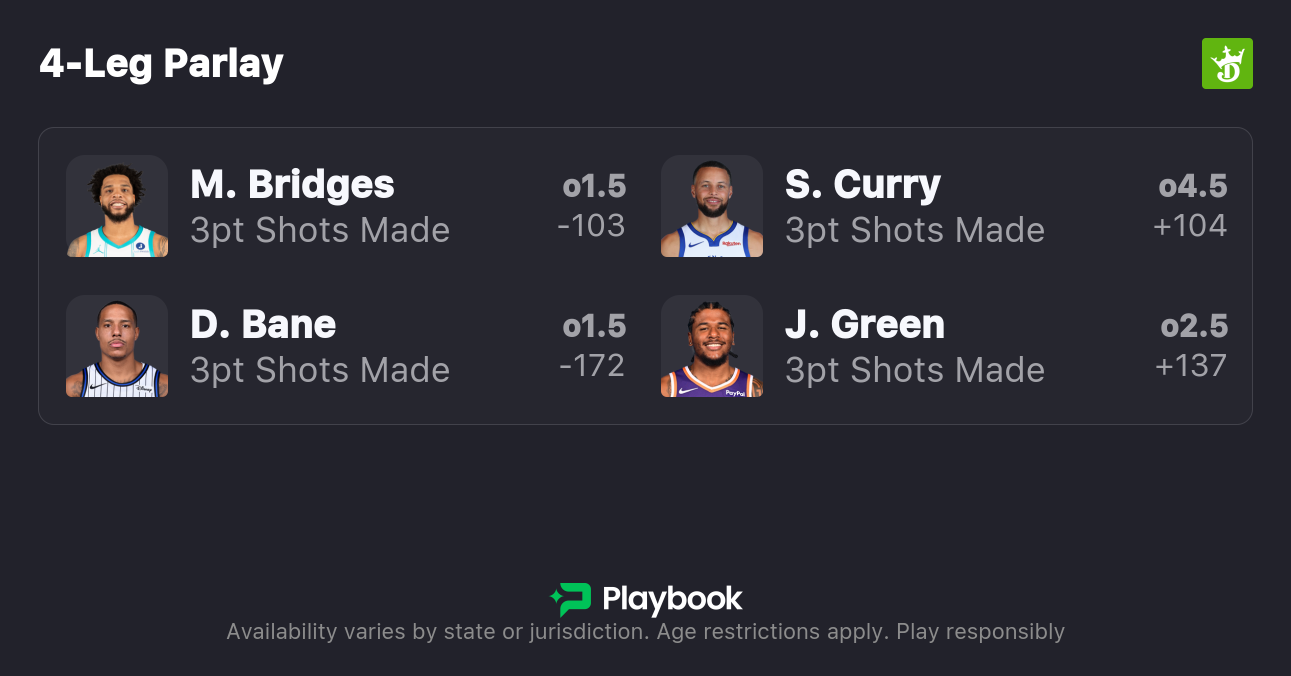Click D. Bane player headshot
The width and height of the screenshot is (1291, 676).
click(x=117, y=346)
